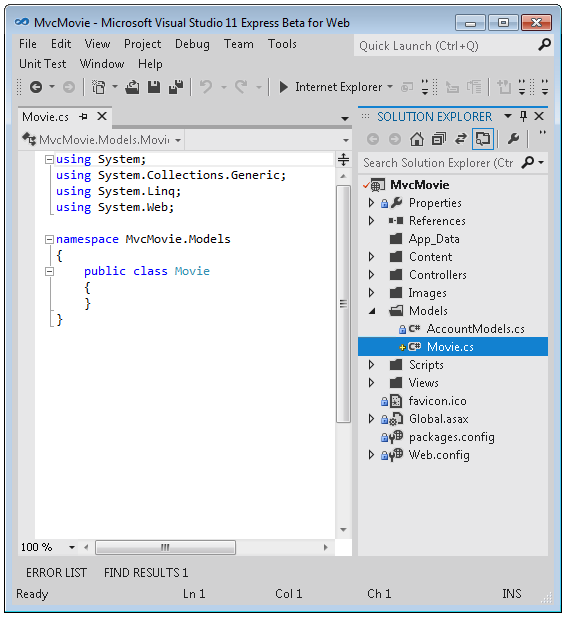Close the Movie.cs tab with the X
The width and height of the screenshot is (562, 619).
point(102,116)
